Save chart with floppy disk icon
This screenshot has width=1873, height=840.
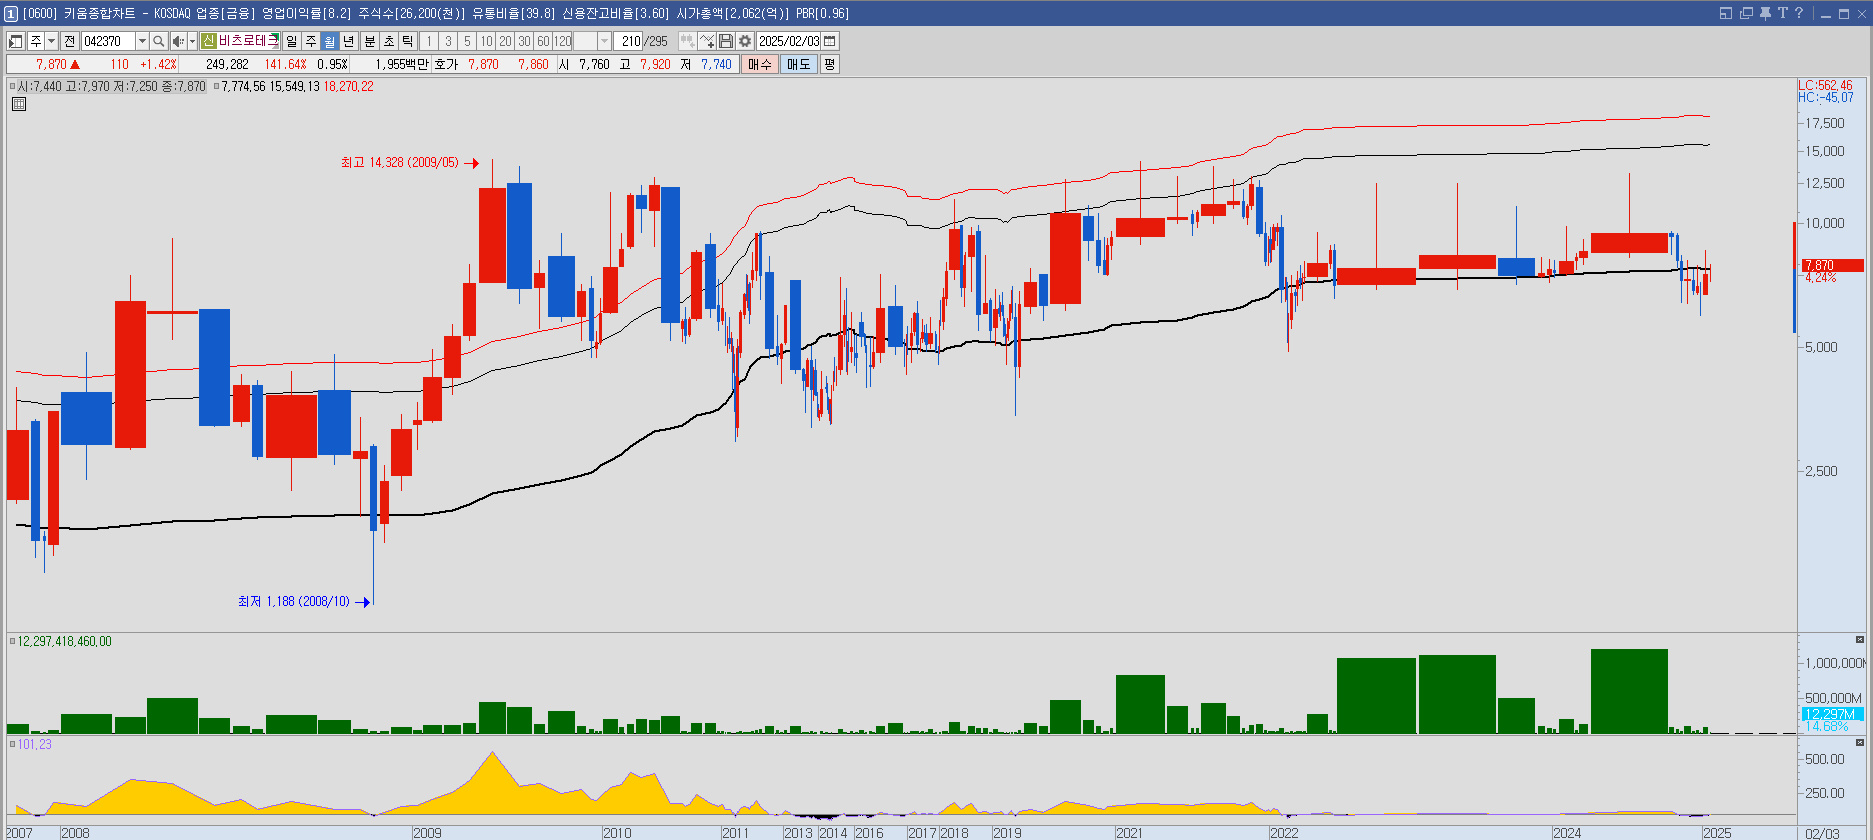click(726, 41)
